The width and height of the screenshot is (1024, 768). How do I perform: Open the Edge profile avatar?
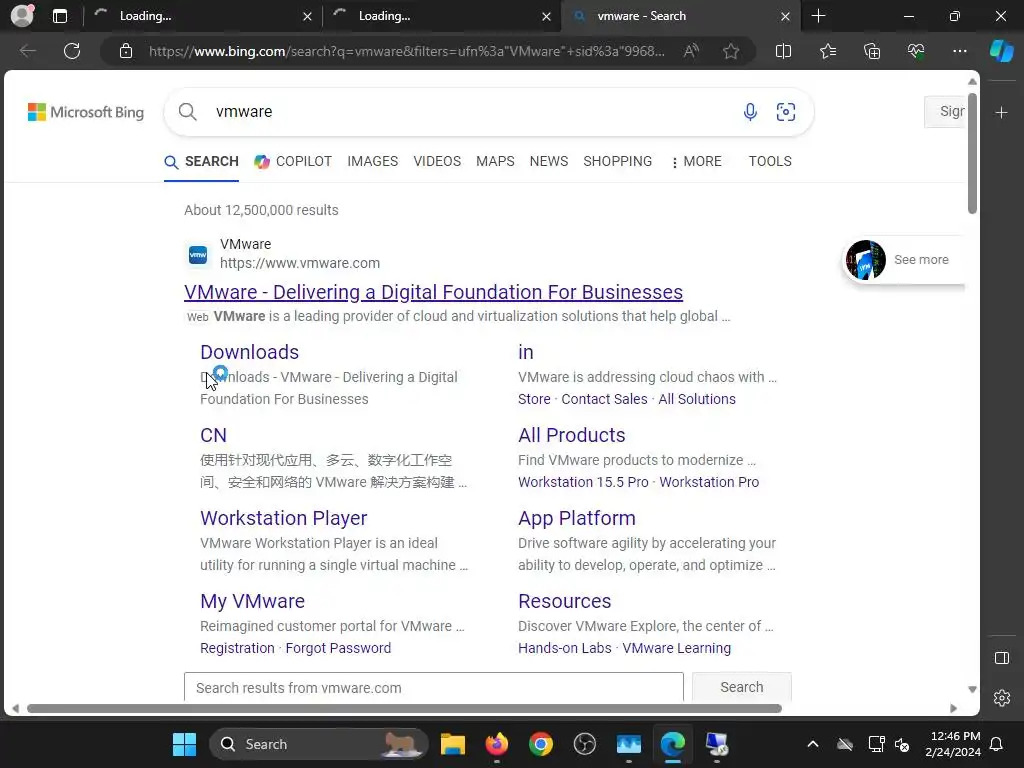coord(22,16)
